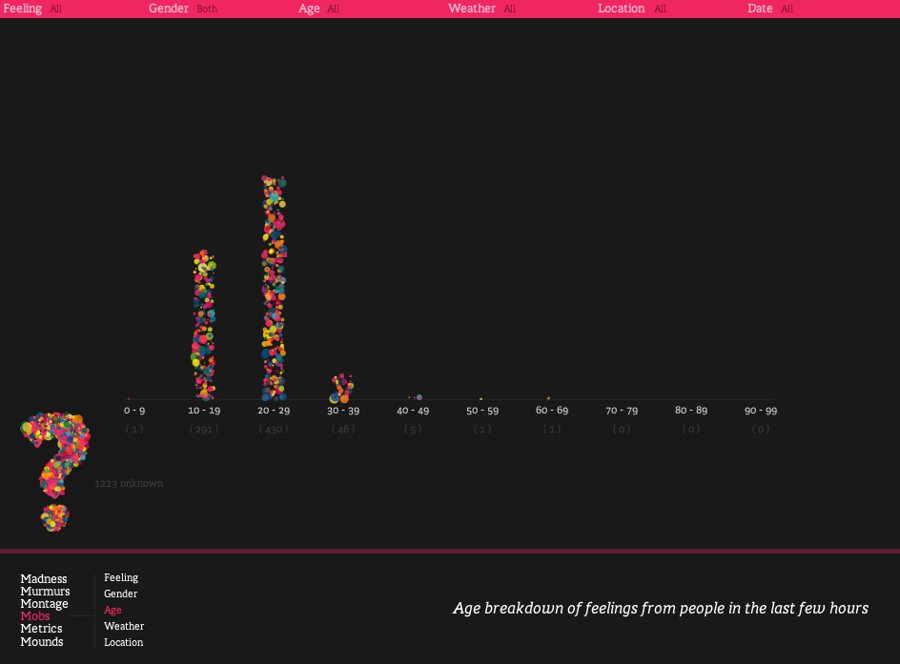Click the 30 - 39 bubble cluster
Screen dimensions: 900x664
(x=342, y=389)
